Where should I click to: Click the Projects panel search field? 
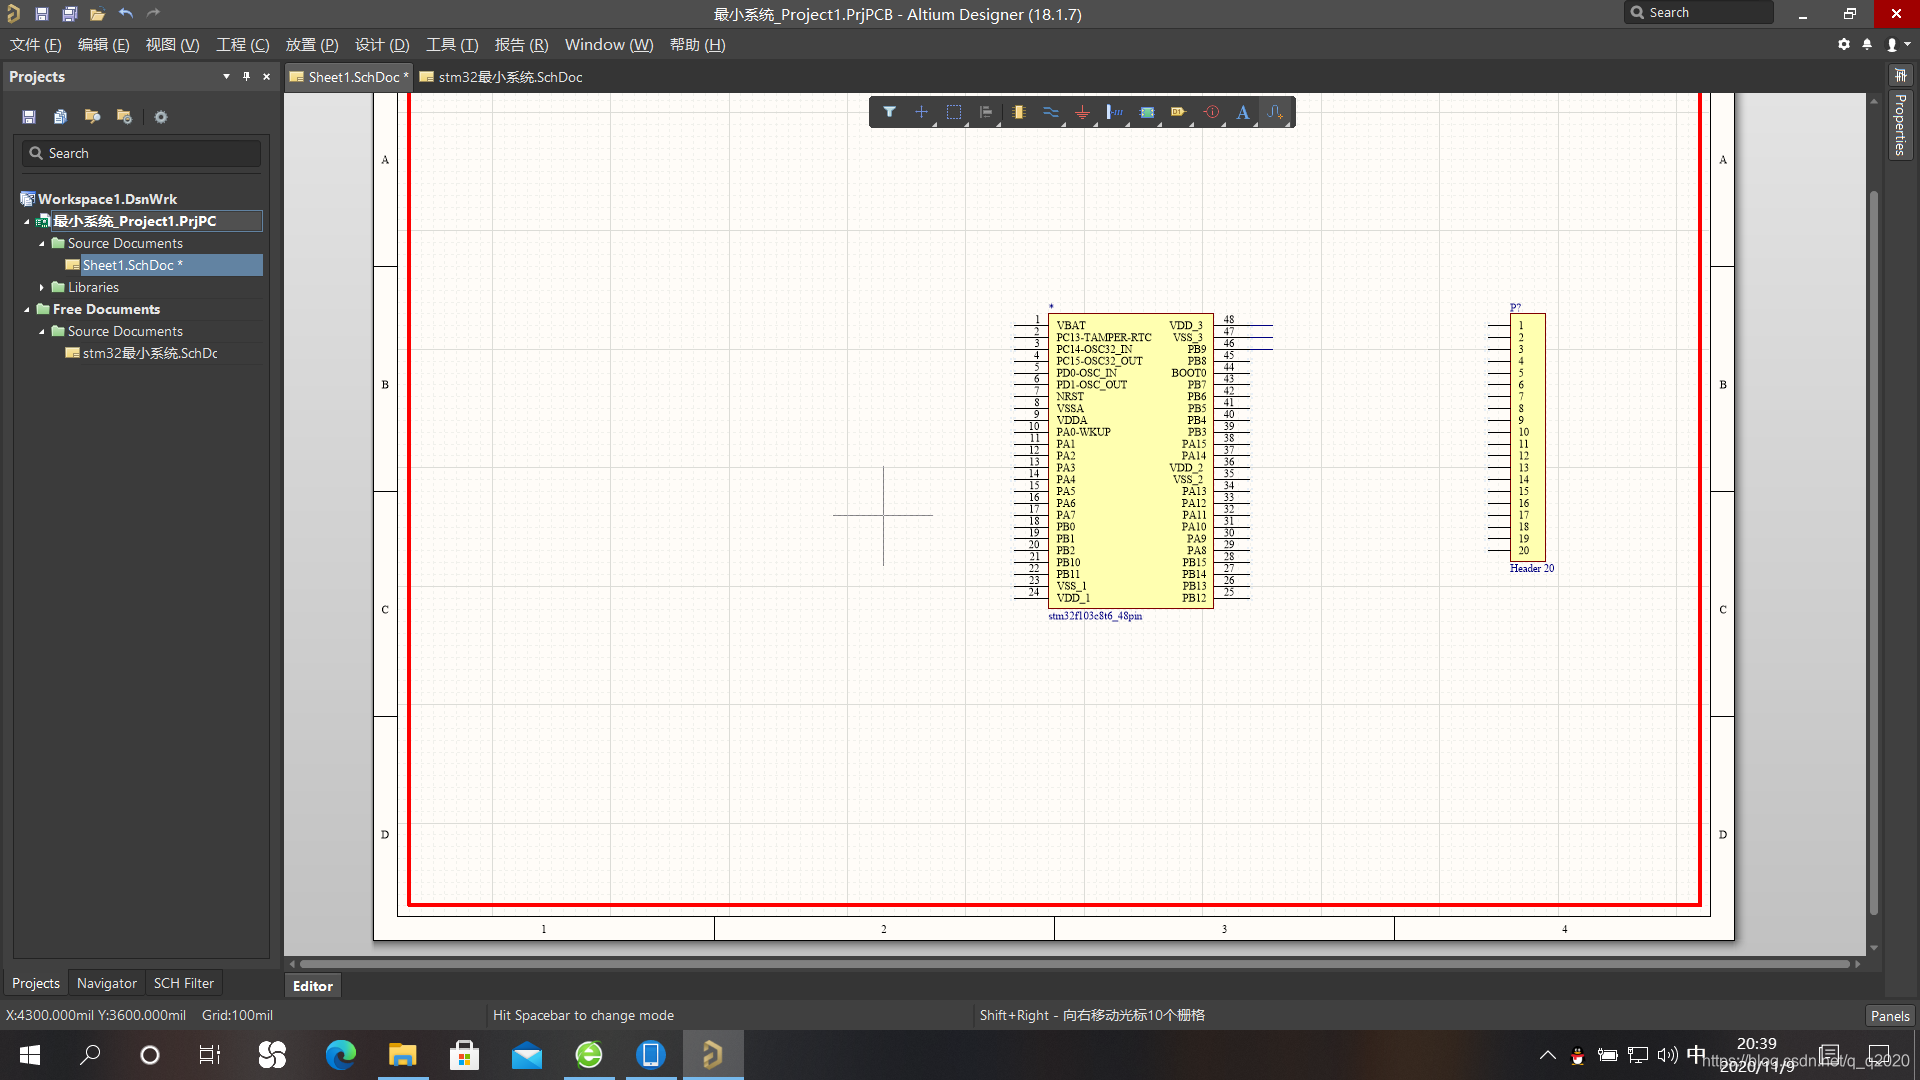(141, 153)
